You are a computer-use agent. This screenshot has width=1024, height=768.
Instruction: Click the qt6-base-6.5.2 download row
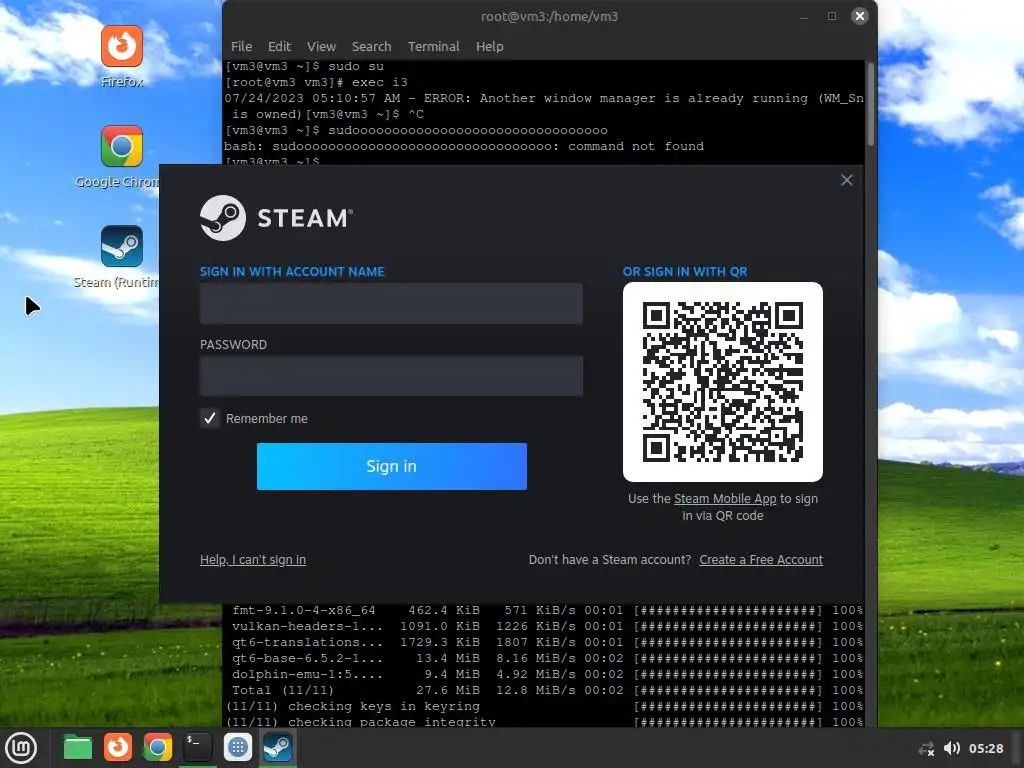pyautogui.click(x=547, y=658)
